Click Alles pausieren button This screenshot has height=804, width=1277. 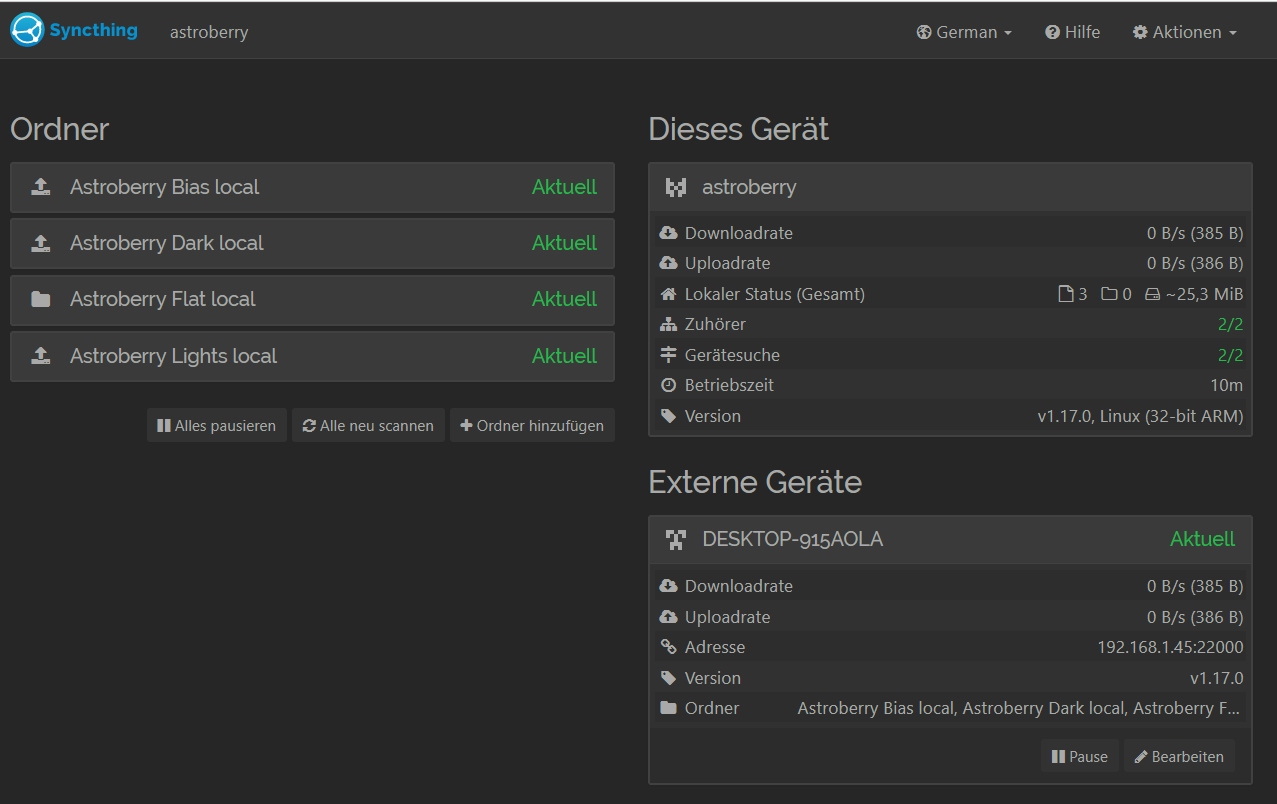[x=217, y=425]
